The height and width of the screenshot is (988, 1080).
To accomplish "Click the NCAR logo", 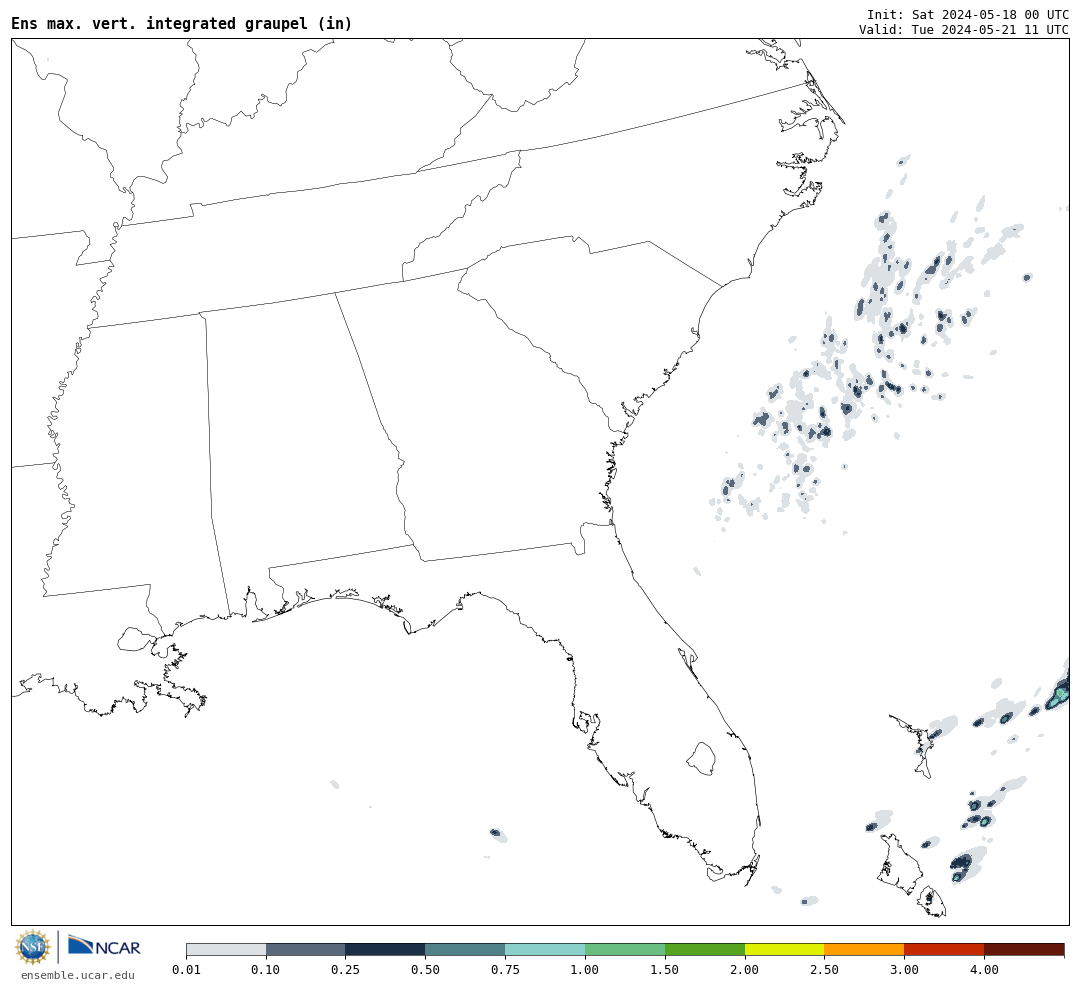I will point(104,946).
